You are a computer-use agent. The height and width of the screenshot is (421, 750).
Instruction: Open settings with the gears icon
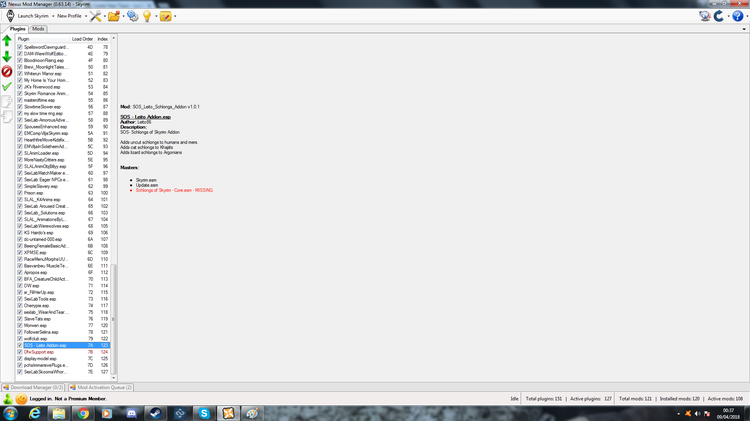[132, 16]
